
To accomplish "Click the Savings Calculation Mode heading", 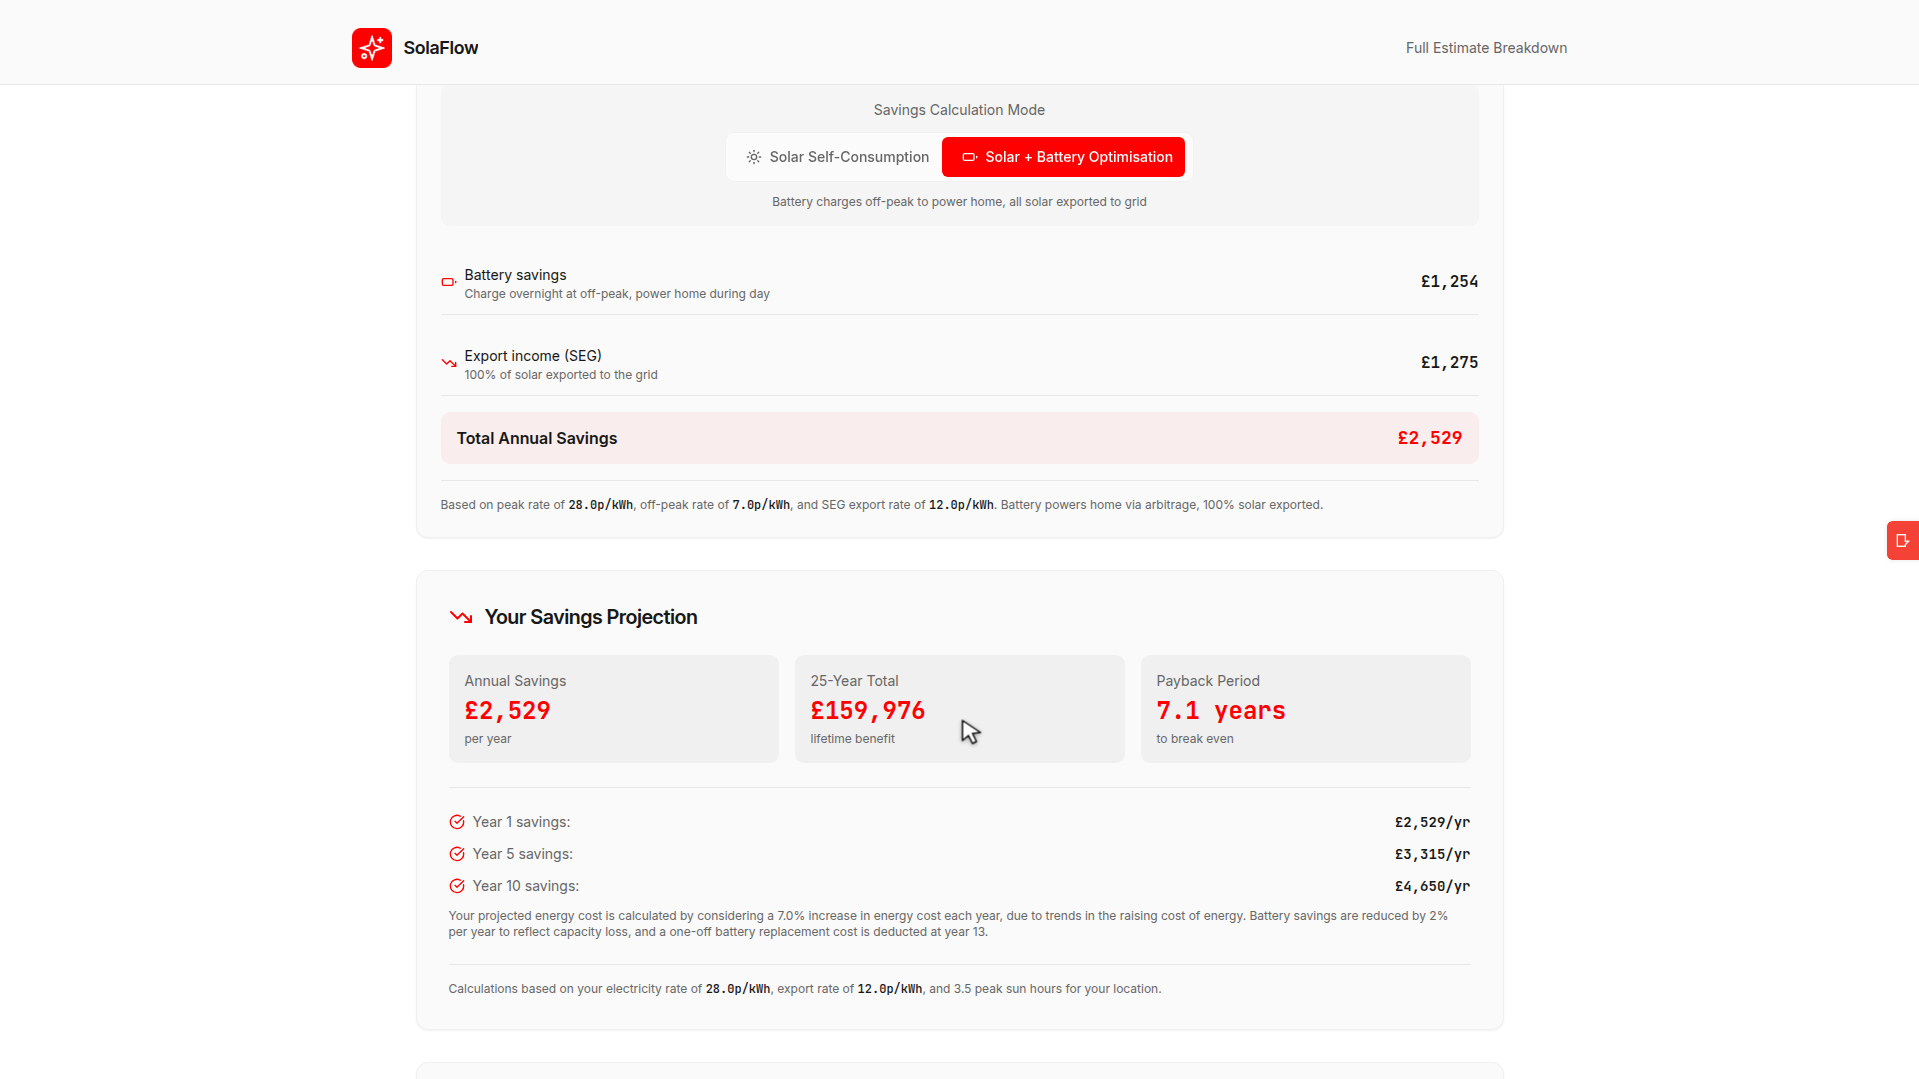I will (959, 110).
